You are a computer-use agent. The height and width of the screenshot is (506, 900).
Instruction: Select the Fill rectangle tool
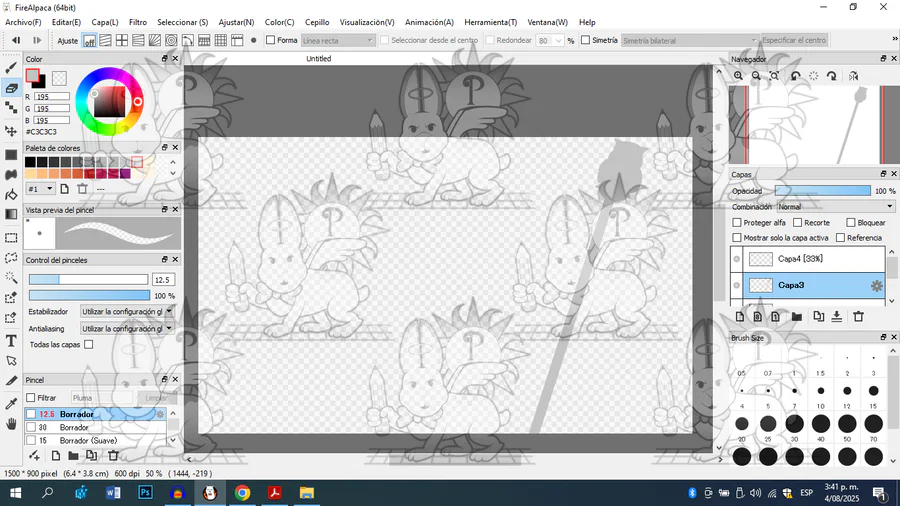(x=11, y=155)
